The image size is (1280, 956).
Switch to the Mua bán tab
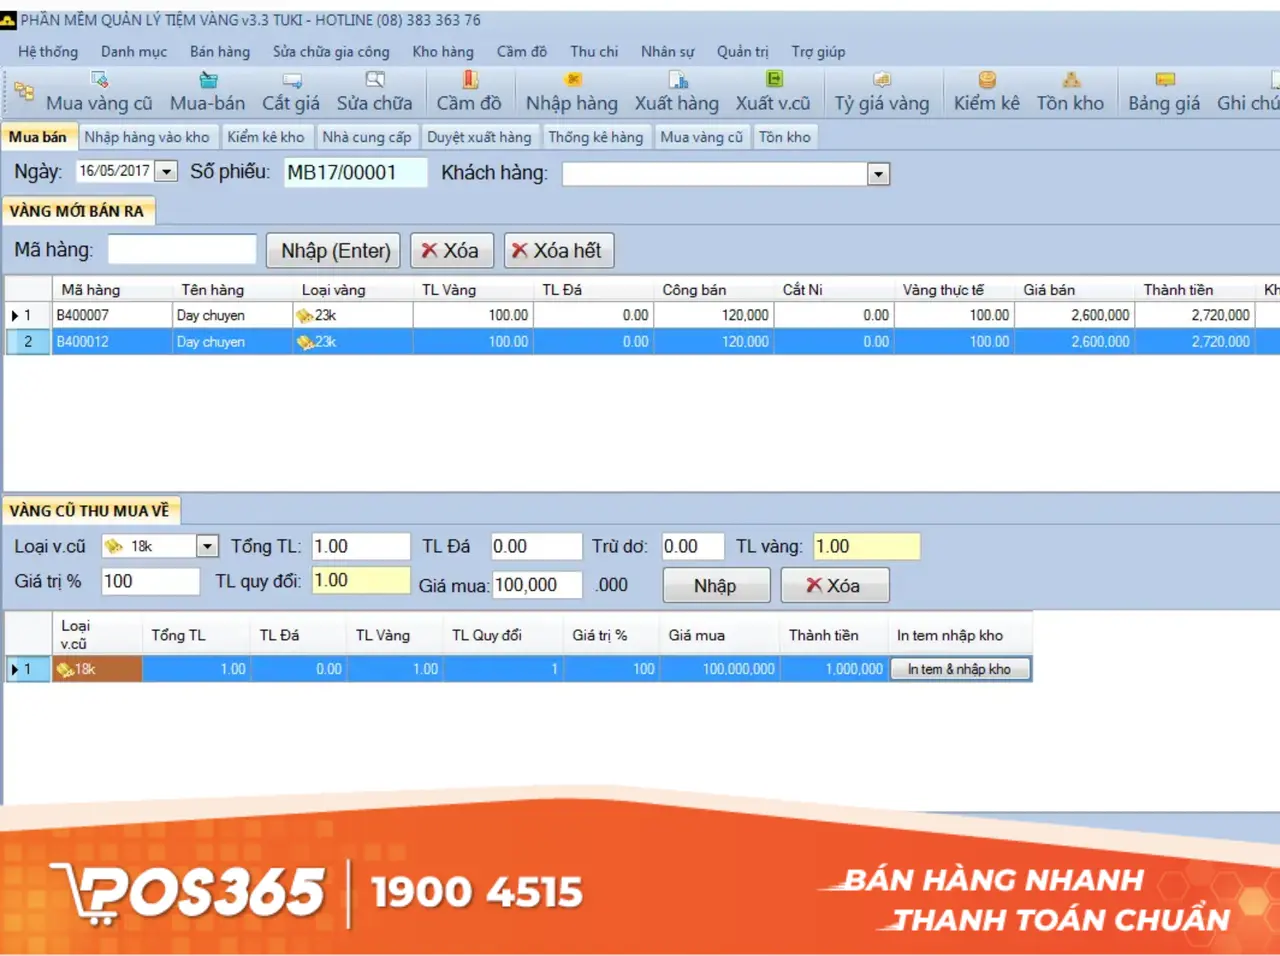38,137
